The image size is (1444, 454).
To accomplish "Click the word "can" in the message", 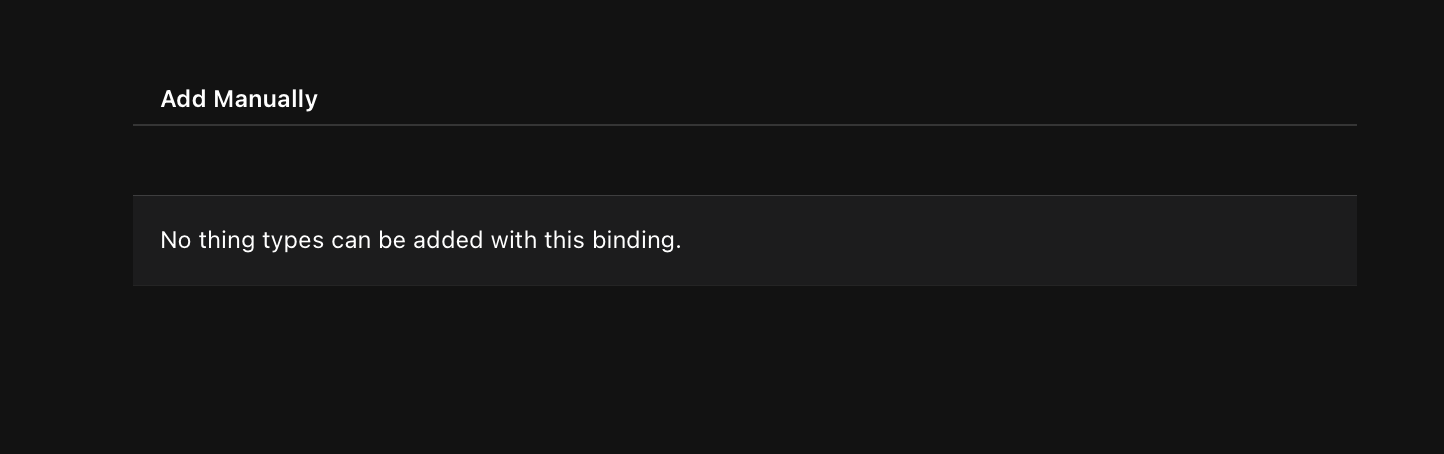I will tap(351, 241).
